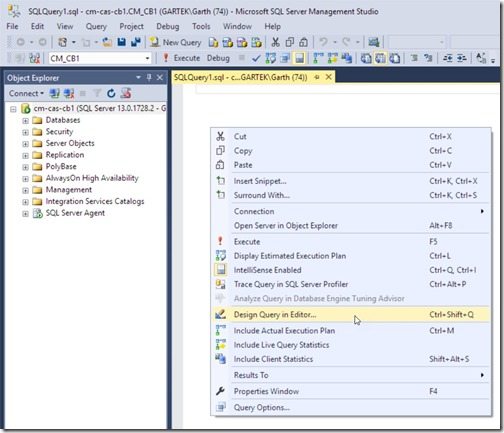This screenshot has height=433, width=504.
Task: Open the Connect dropdown in Object Explorer
Action: [x=26, y=94]
